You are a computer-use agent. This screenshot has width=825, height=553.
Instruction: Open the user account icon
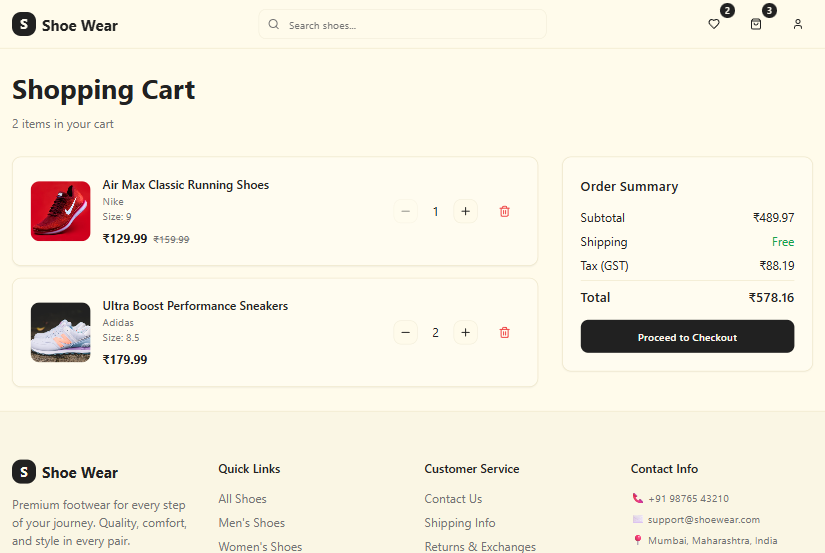[x=797, y=24]
